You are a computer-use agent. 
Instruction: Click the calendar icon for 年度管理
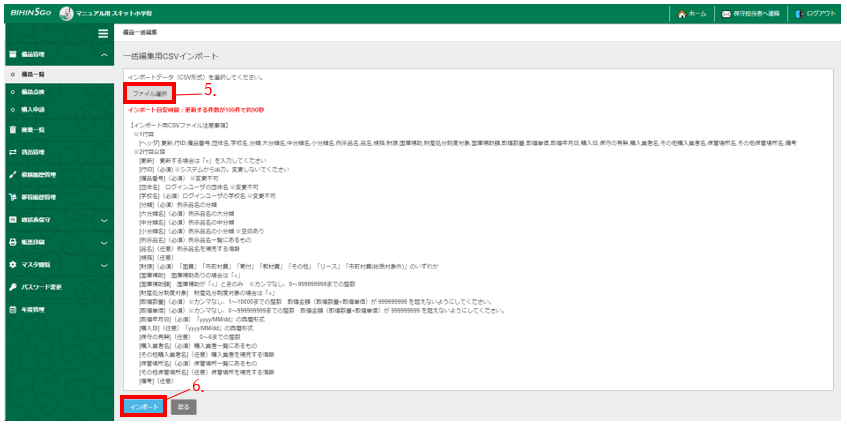coord(12,310)
